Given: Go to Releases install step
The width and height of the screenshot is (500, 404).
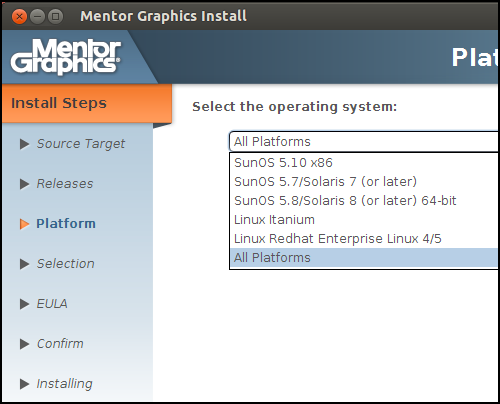Looking at the screenshot, I should (65, 184).
